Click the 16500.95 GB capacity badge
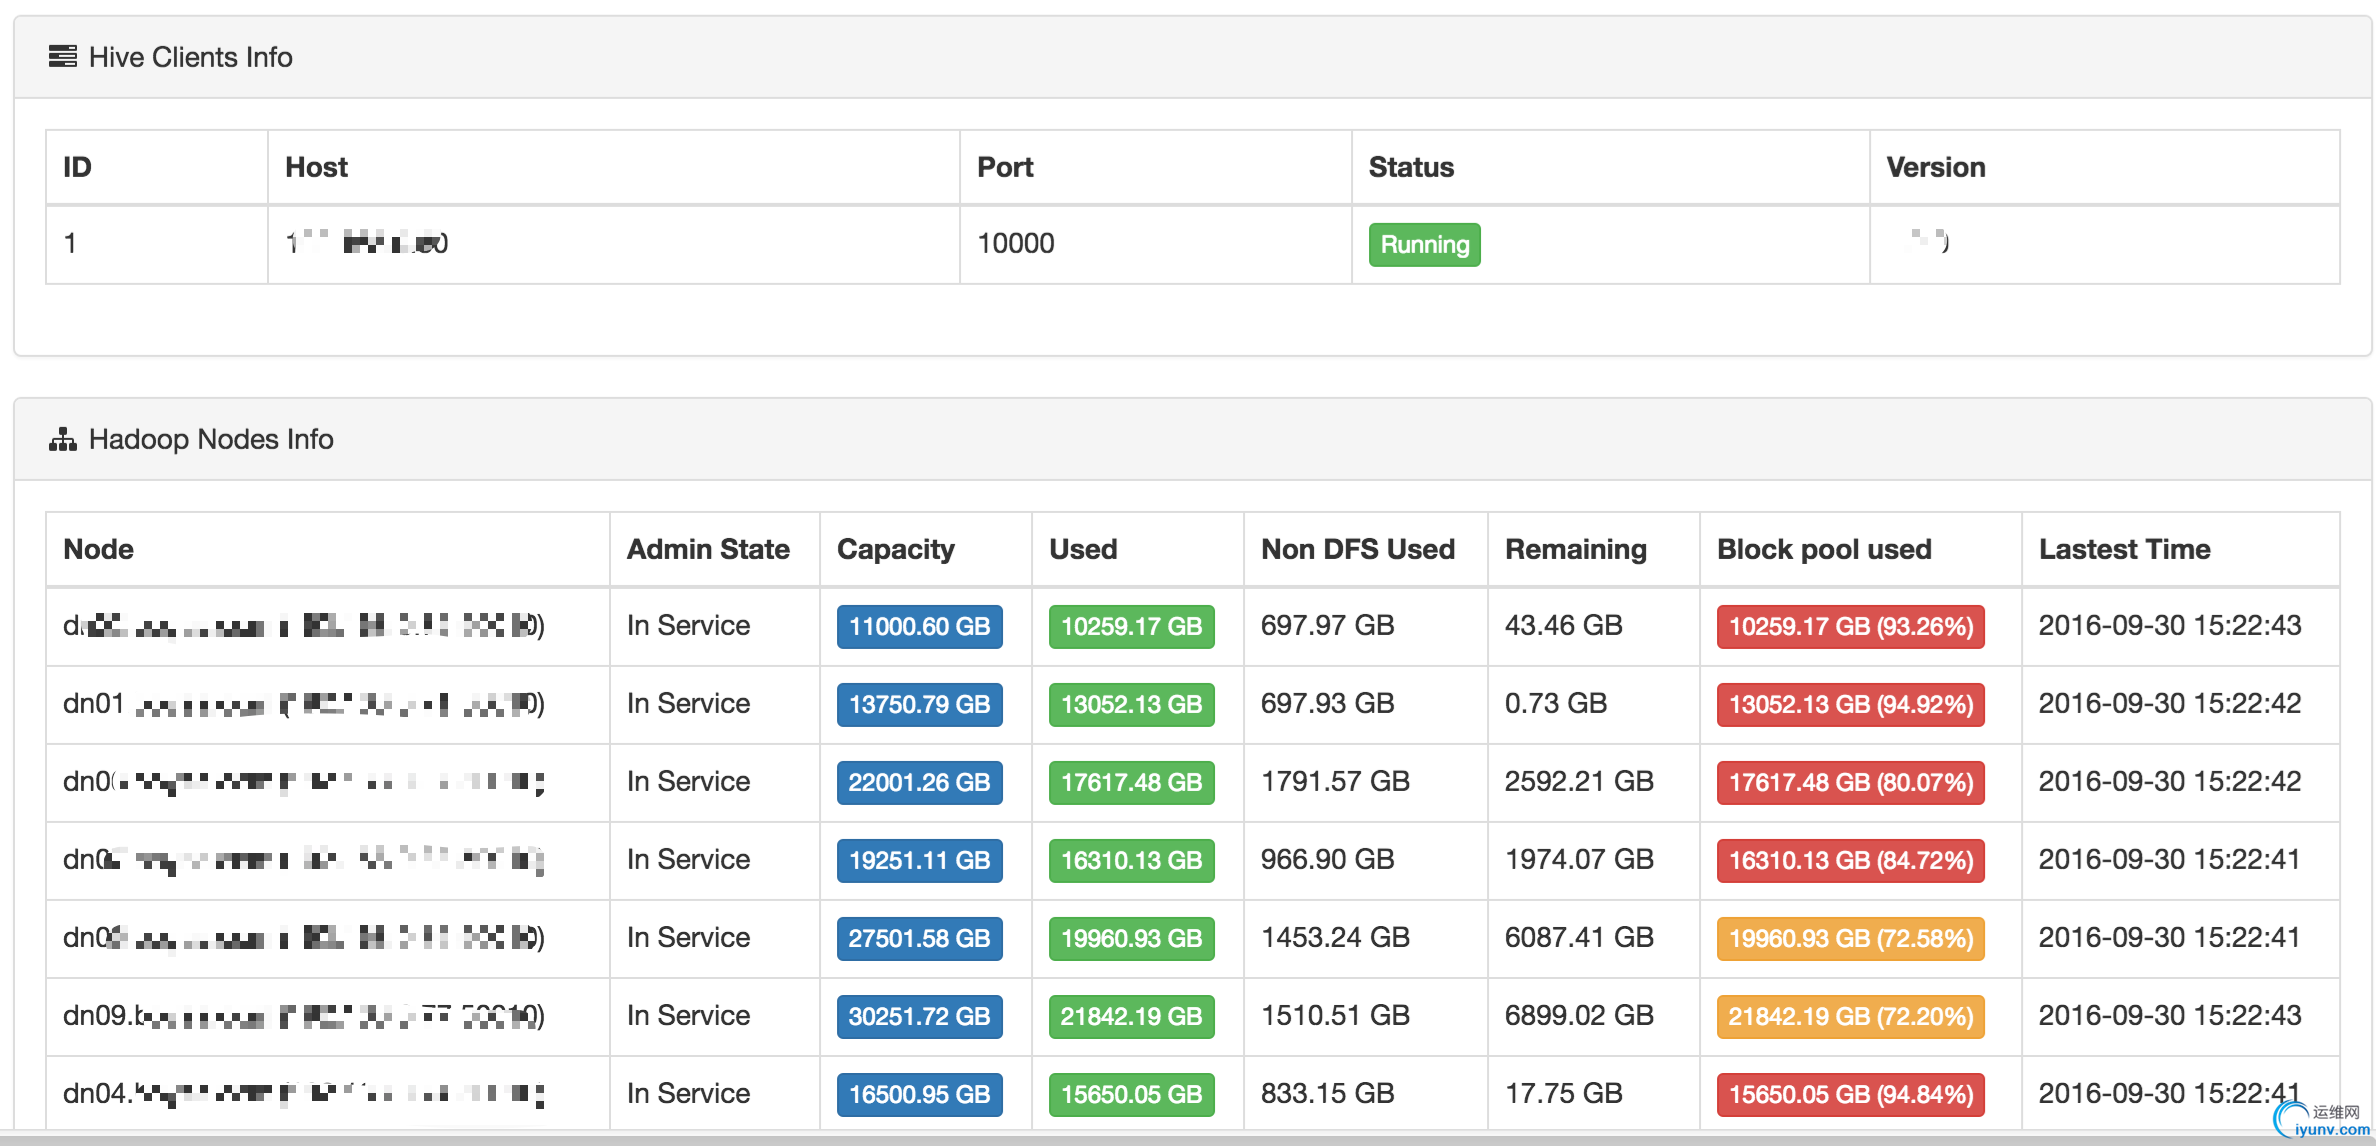The width and height of the screenshot is (2376, 1146). [x=919, y=1094]
